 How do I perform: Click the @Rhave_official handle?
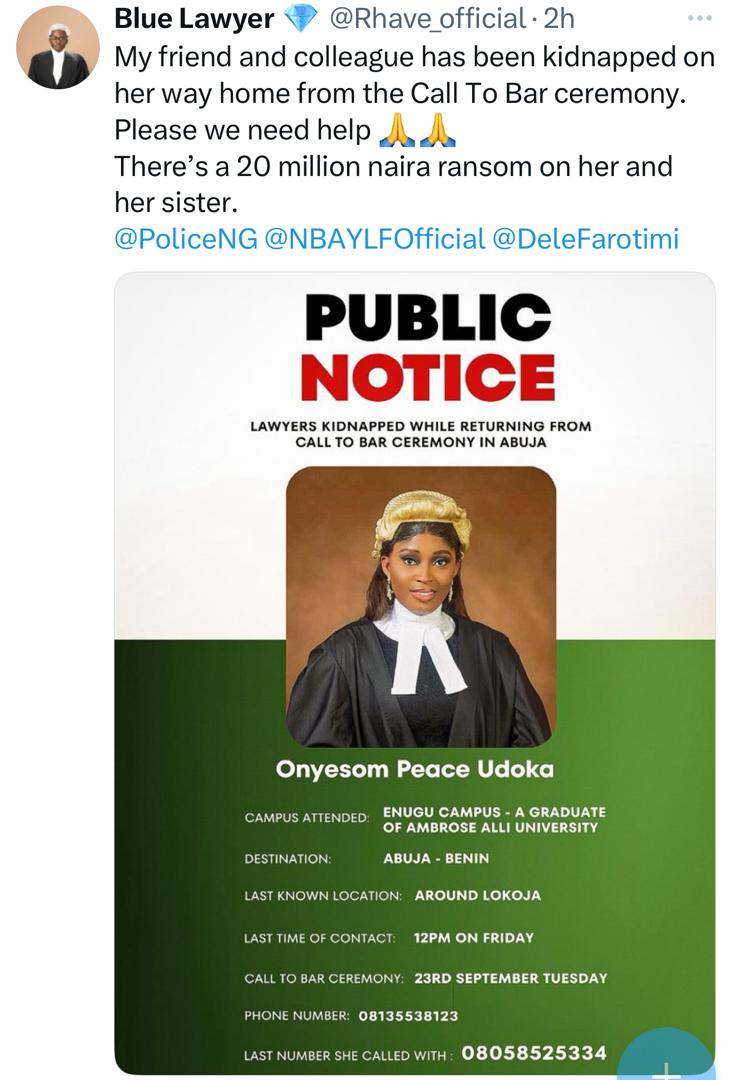coord(427,19)
